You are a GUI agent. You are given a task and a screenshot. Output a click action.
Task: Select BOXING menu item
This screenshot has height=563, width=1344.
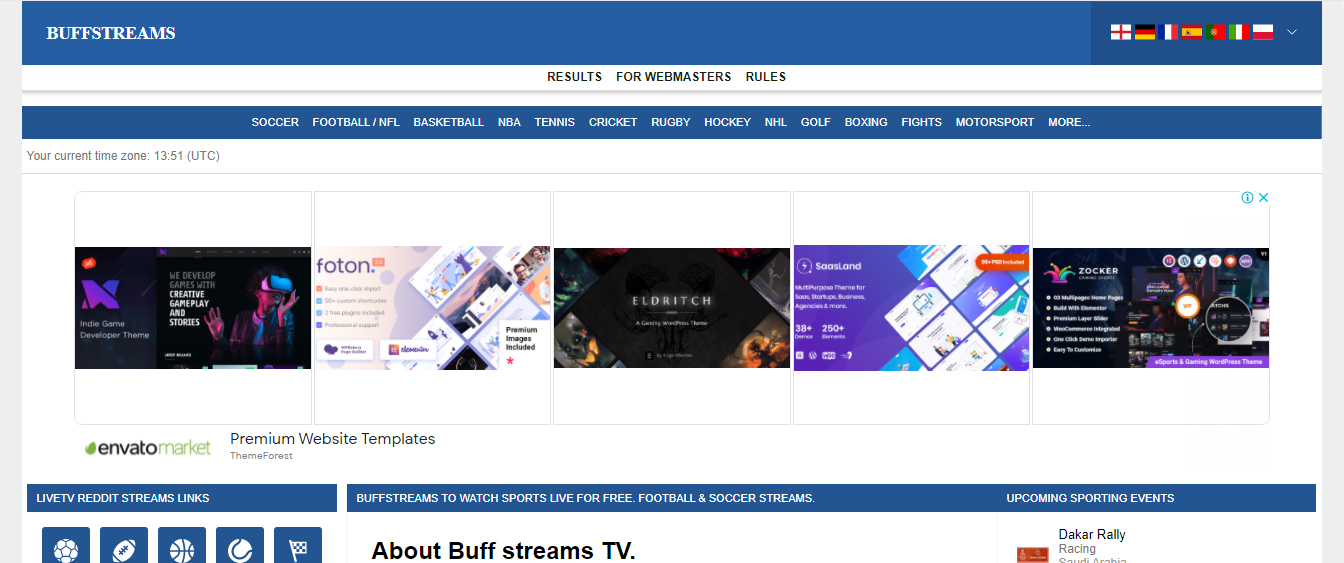(866, 122)
